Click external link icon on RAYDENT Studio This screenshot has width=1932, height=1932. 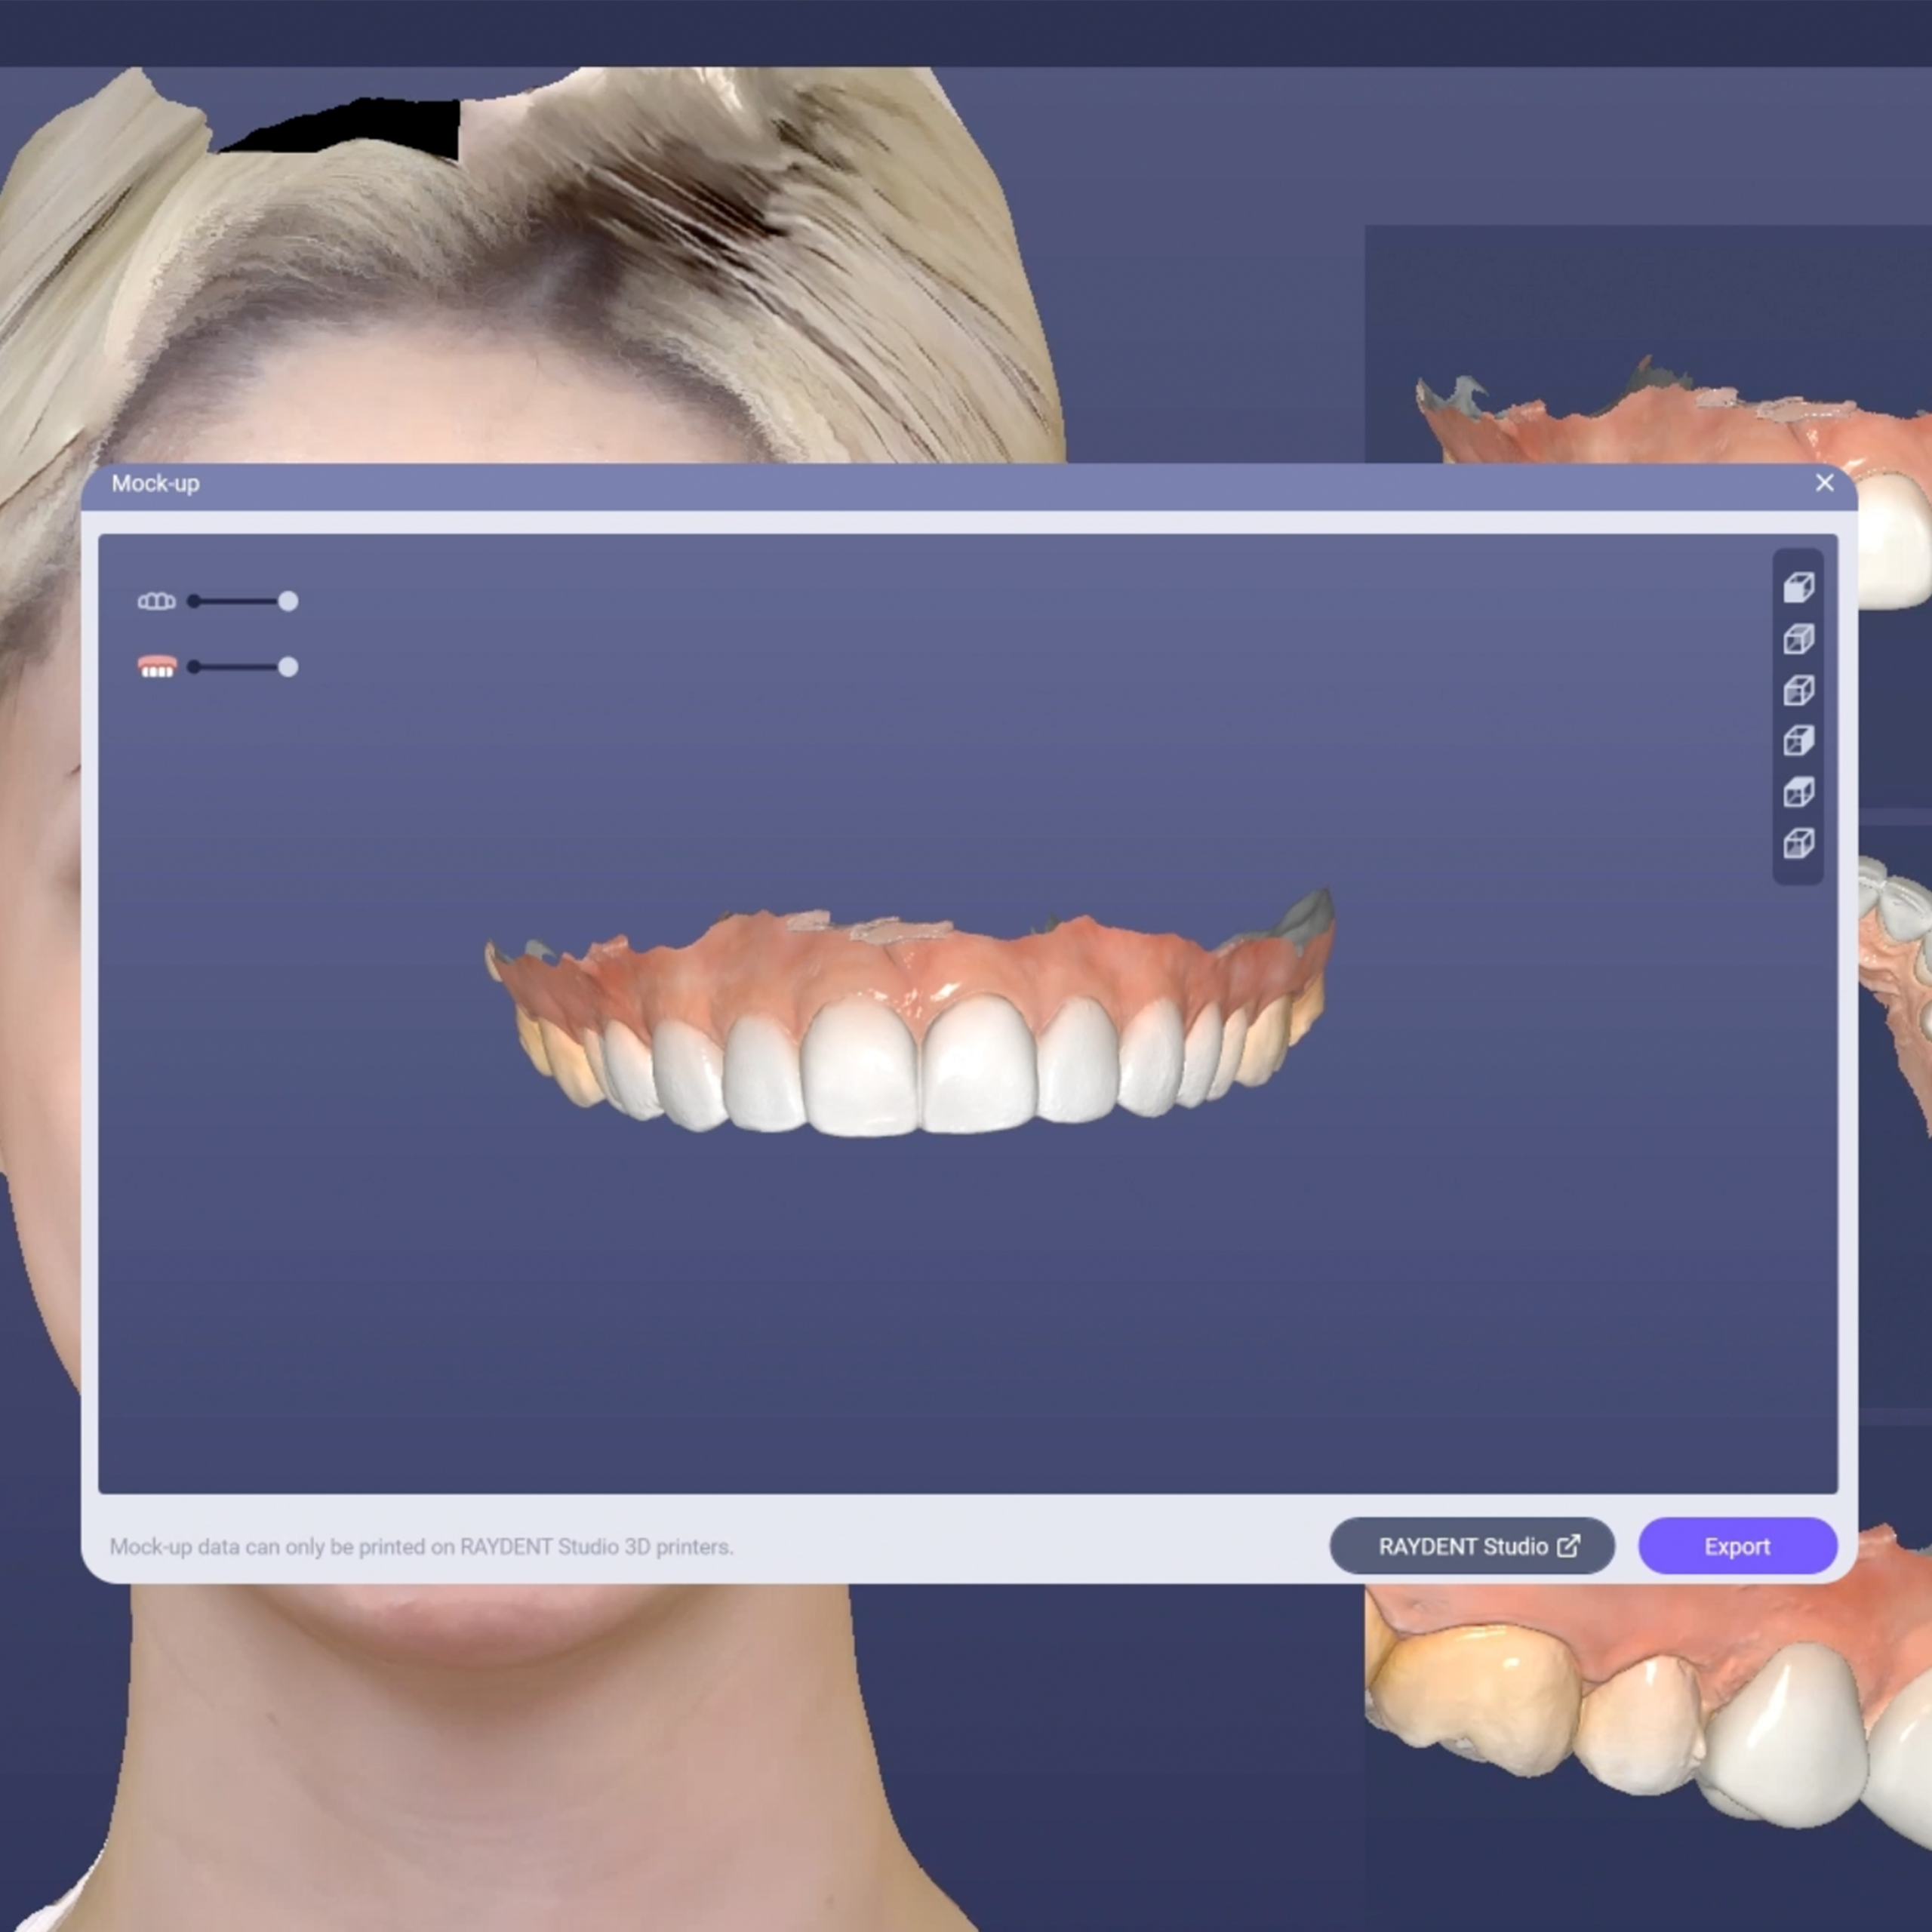[1569, 1546]
